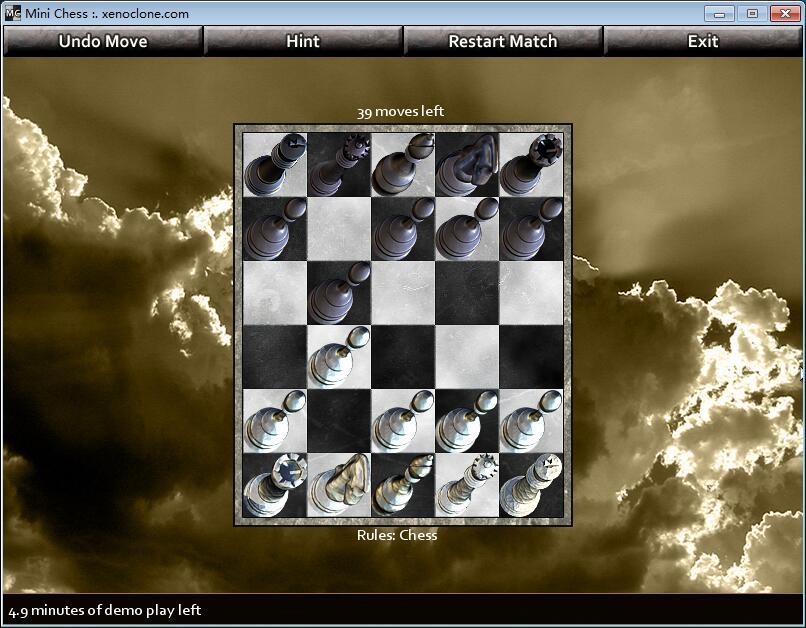Select the white pawn above the white bishop

tap(403, 421)
